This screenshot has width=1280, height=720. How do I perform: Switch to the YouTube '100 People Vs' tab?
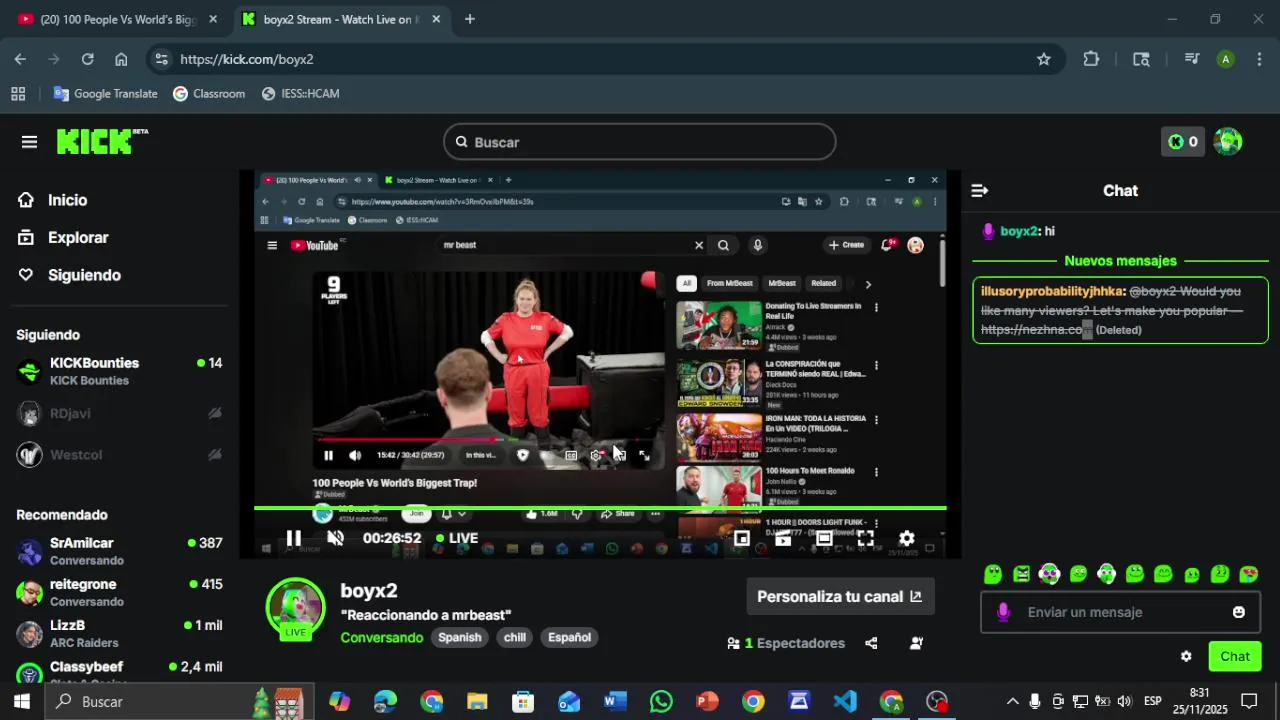(x=118, y=19)
